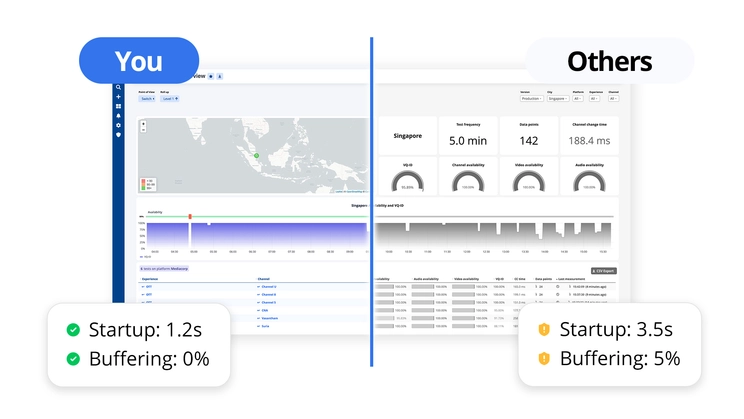This screenshot has width=744, height=419.
Task: Click the star favorite icon beside the title
Action: pyautogui.click(x=211, y=76)
